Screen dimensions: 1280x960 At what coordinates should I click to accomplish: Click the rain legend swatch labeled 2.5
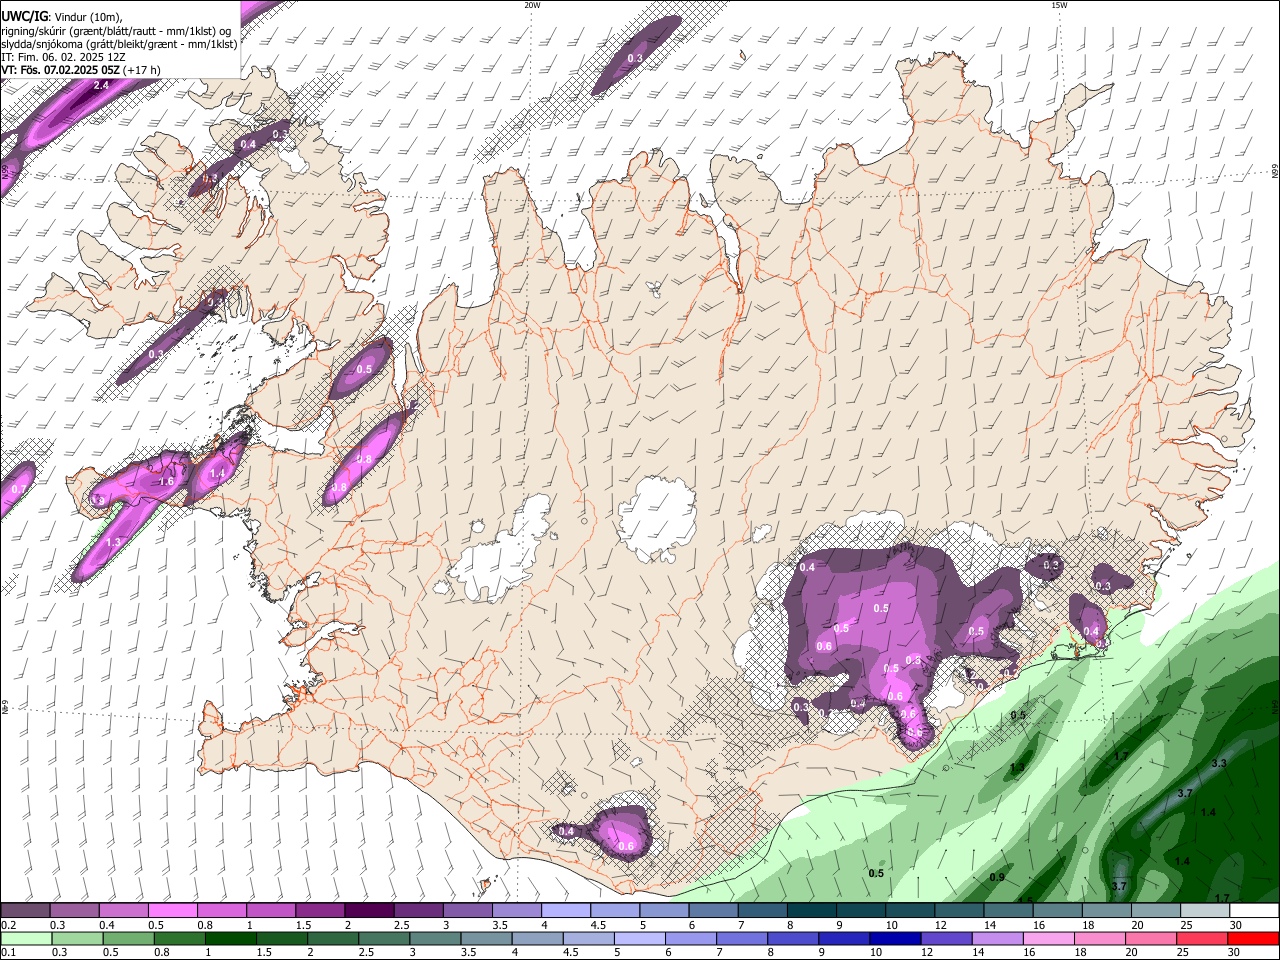384,938
